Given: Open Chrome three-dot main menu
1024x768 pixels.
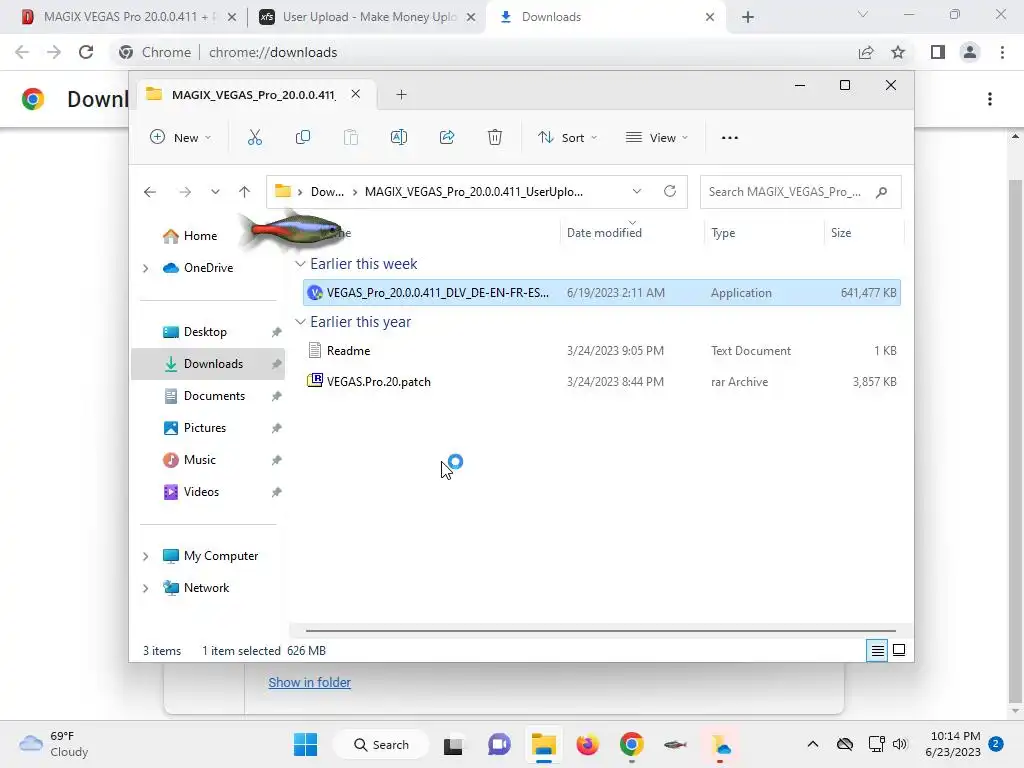Looking at the screenshot, I should (x=1002, y=52).
